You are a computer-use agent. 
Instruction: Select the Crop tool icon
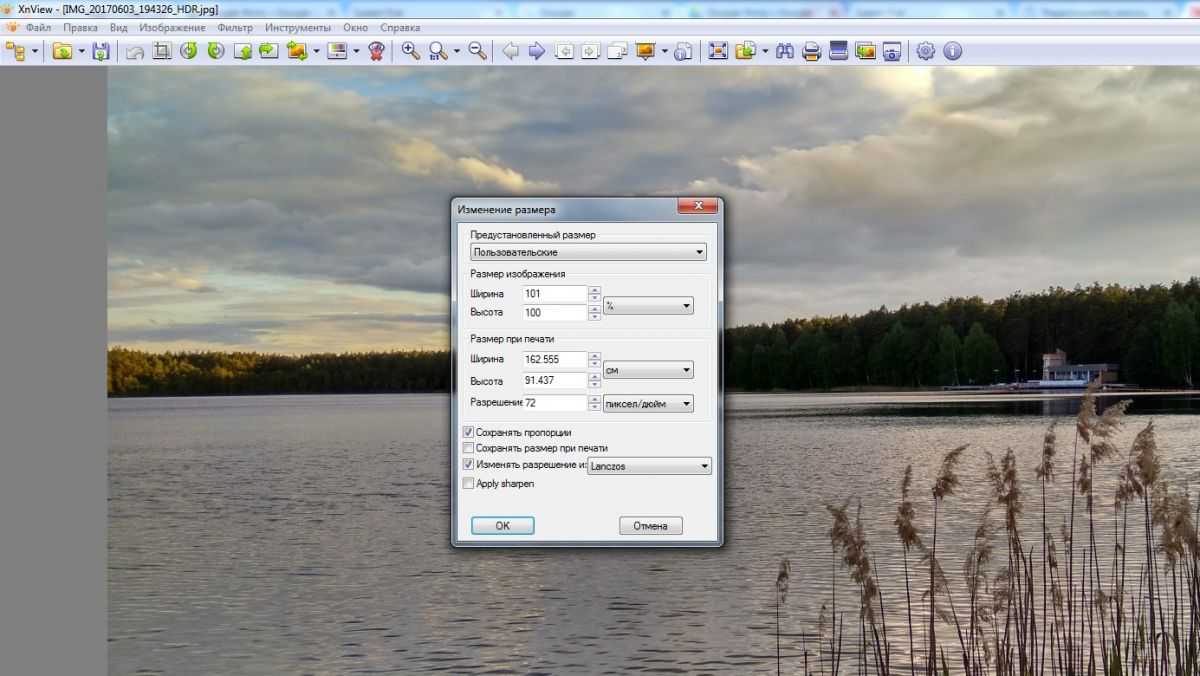coord(162,51)
